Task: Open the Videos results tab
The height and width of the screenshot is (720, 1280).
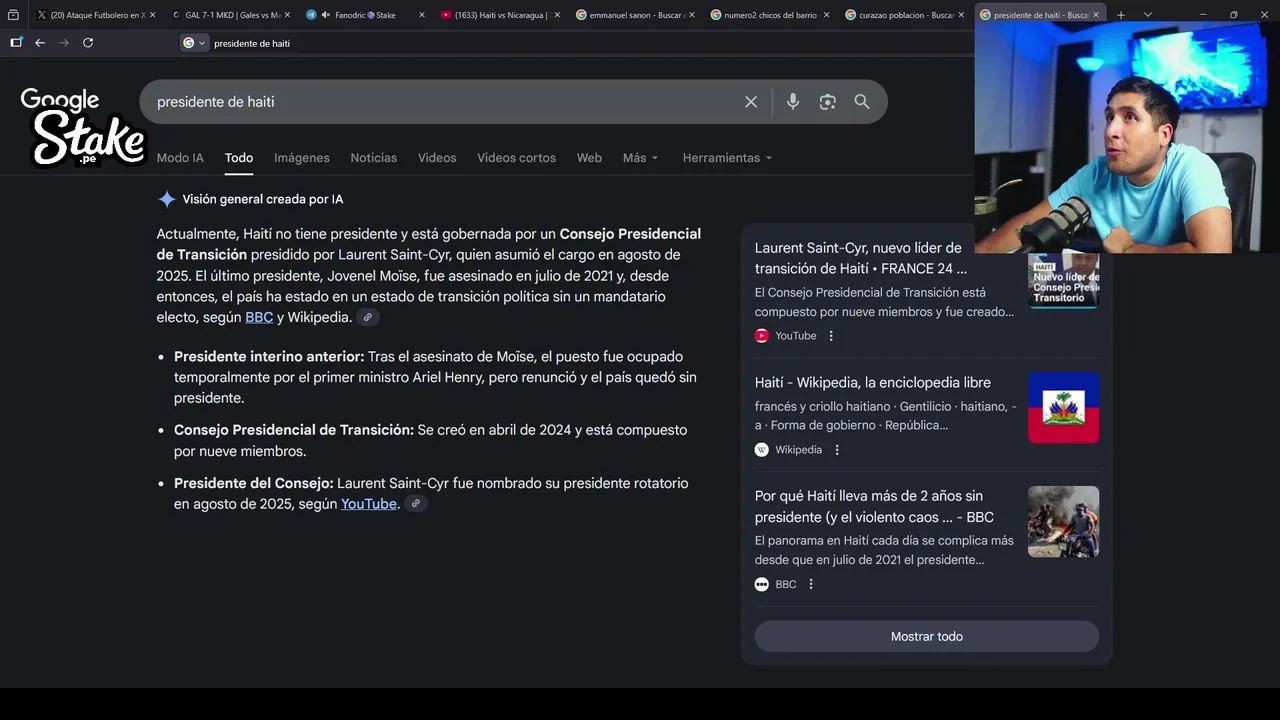Action: pyautogui.click(x=437, y=158)
